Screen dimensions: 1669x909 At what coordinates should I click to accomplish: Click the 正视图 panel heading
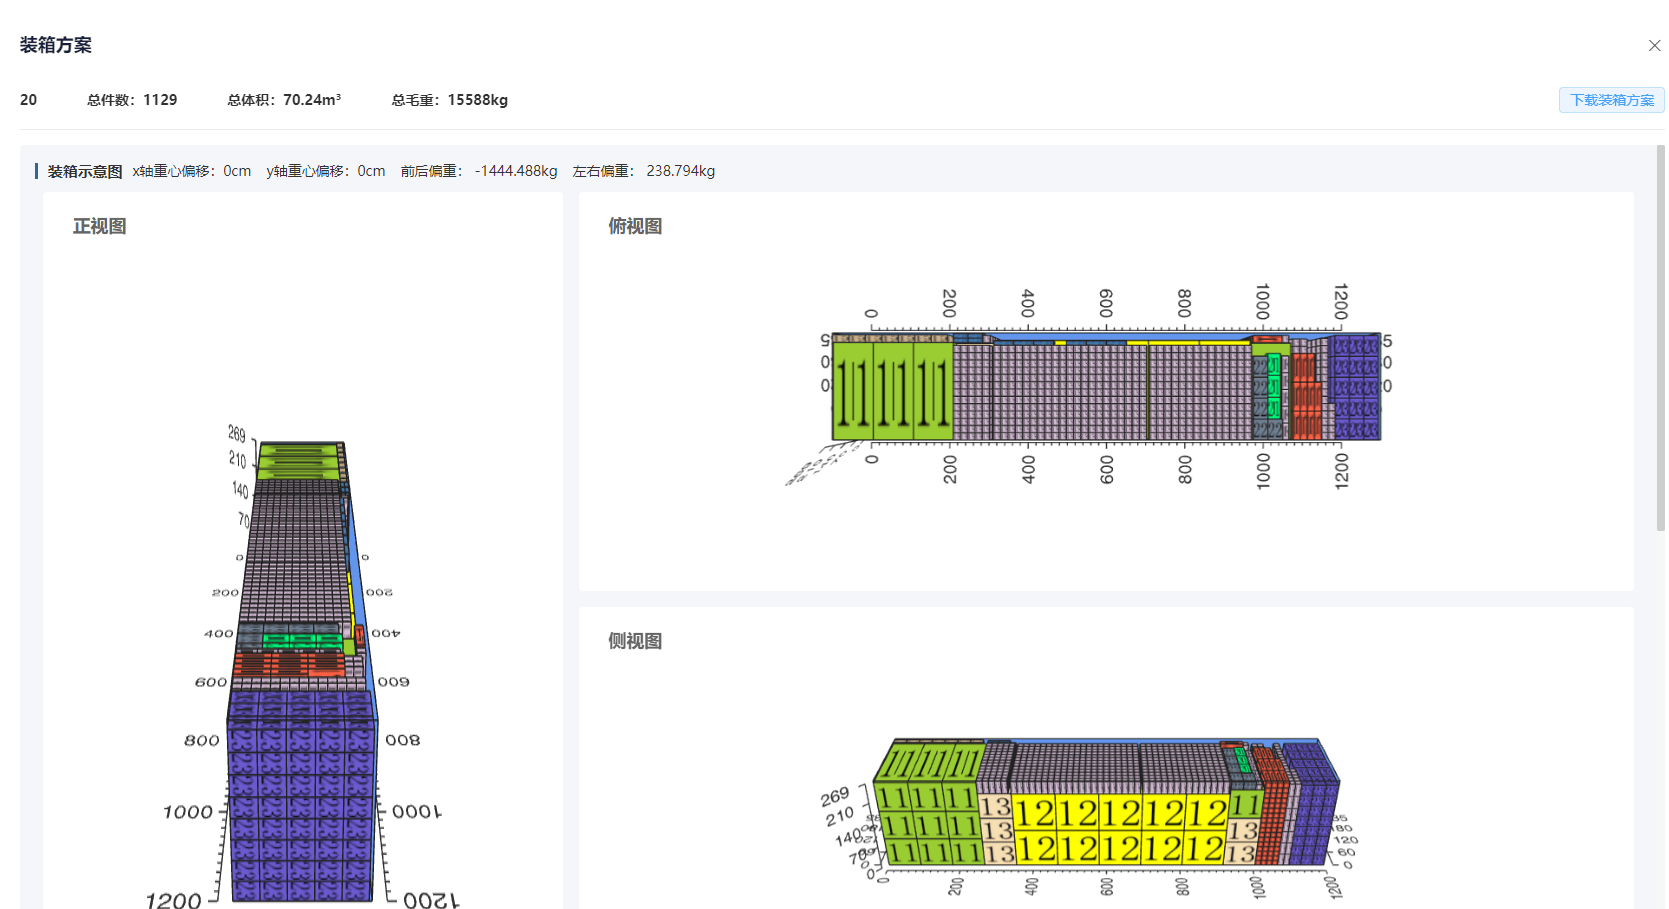point(100,226)
